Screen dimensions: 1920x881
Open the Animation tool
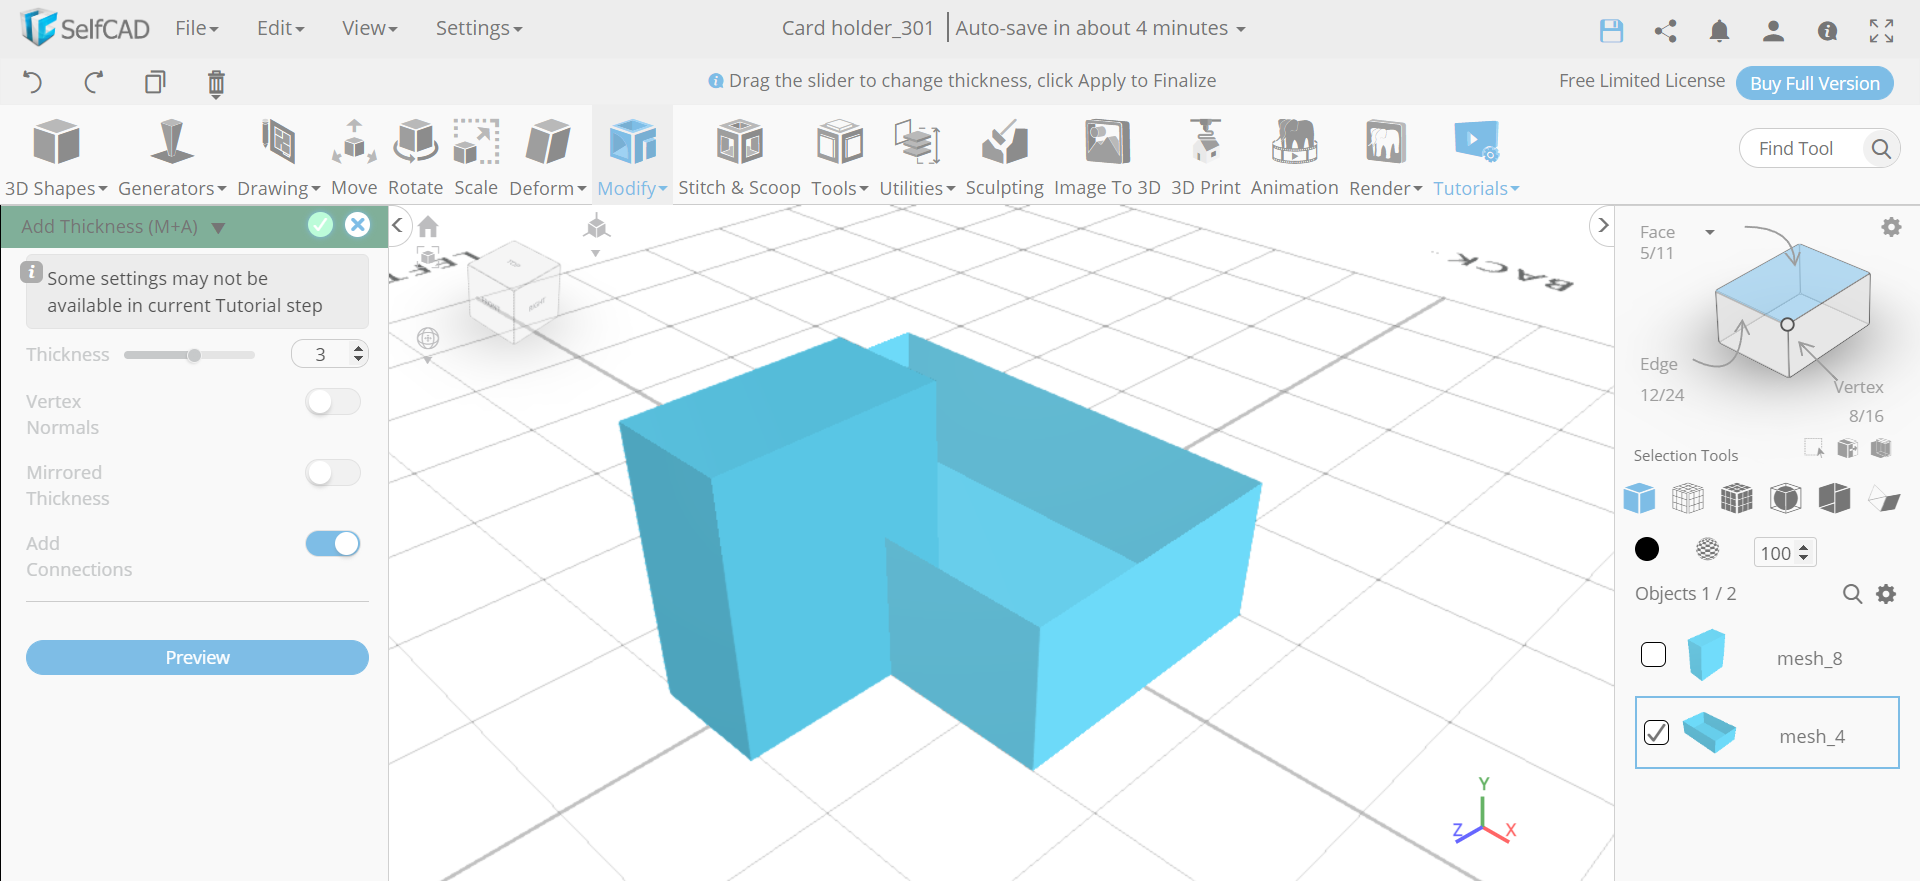click(1294, 157)
